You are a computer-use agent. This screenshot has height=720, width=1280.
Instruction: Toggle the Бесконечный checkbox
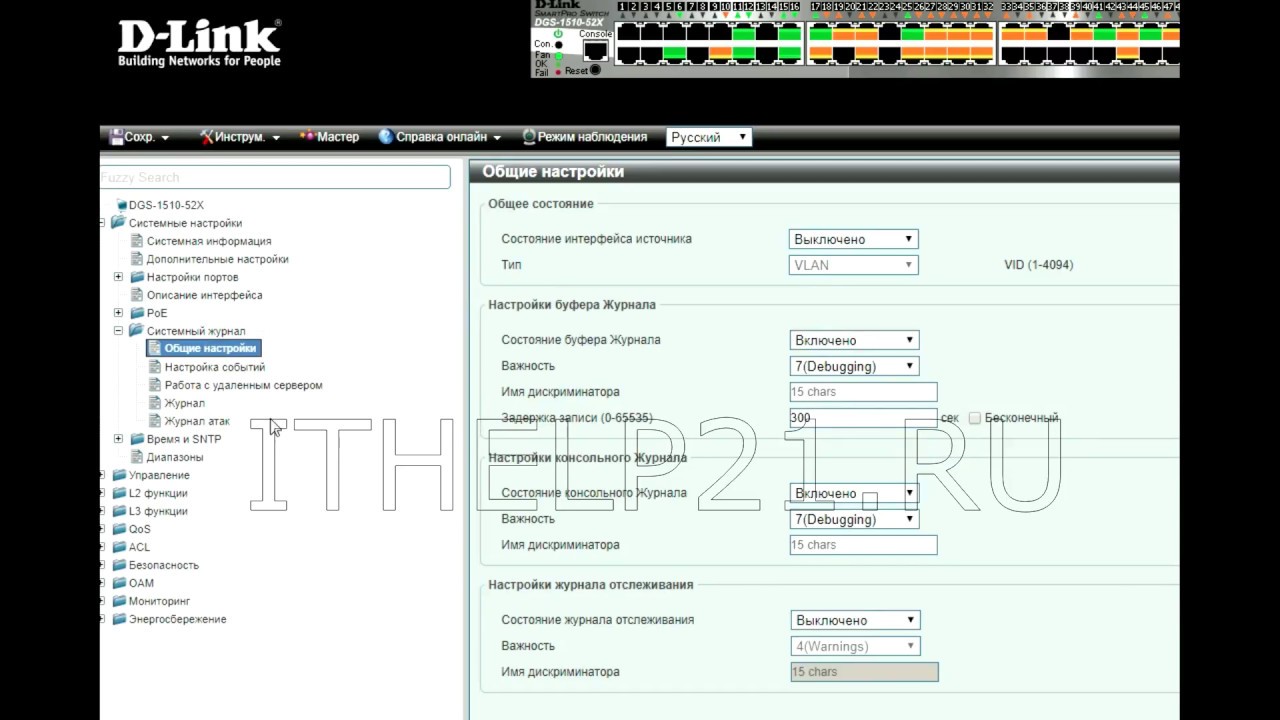pyautogui.click(x=975, y=418)
